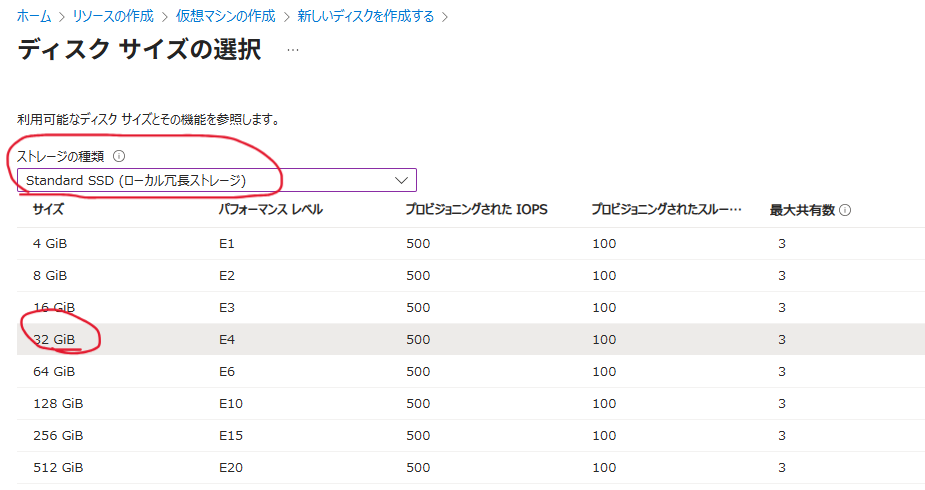Select the 4 GiB disk size row
The image size is (925, 490).
pos(471,244)
